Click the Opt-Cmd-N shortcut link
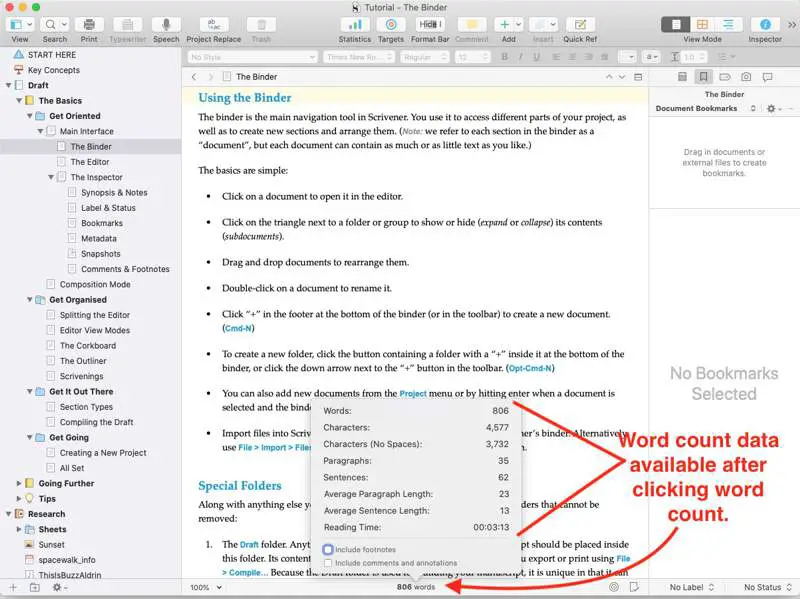Viewport: 800px width, 599px height. coord(530,368)
